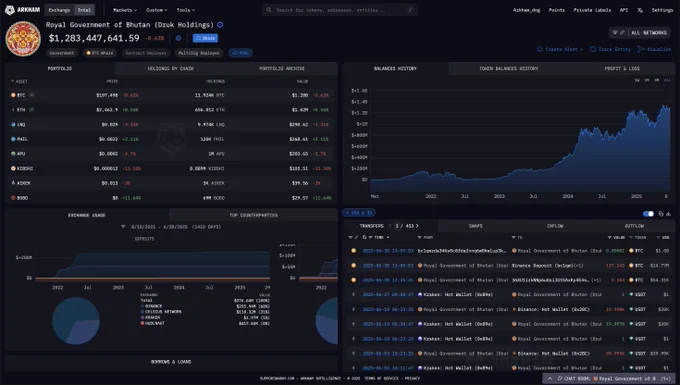
Task: Open the Private Labels link
Action: 592,10
